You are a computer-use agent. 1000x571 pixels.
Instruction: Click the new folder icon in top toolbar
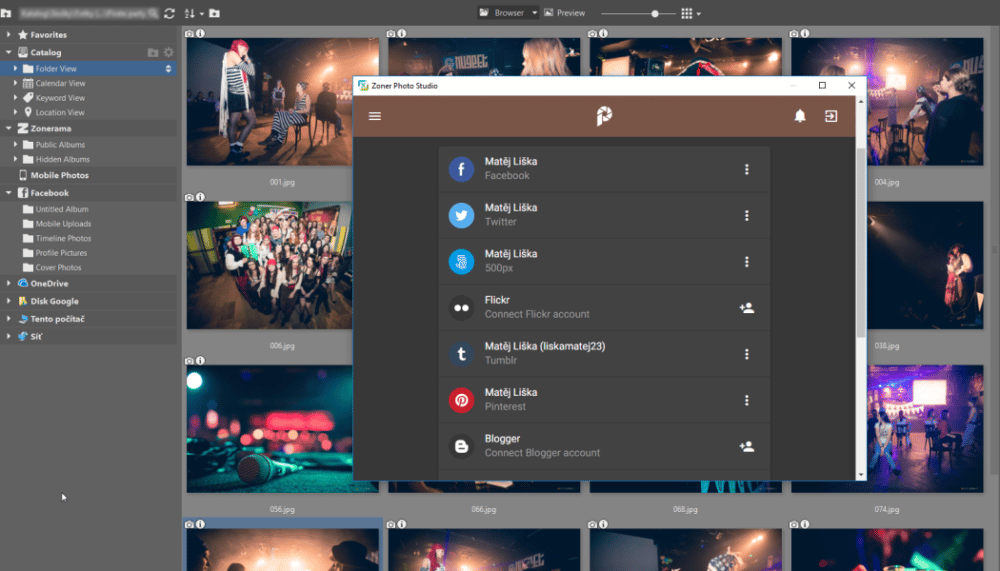click(x=214, y=13)
